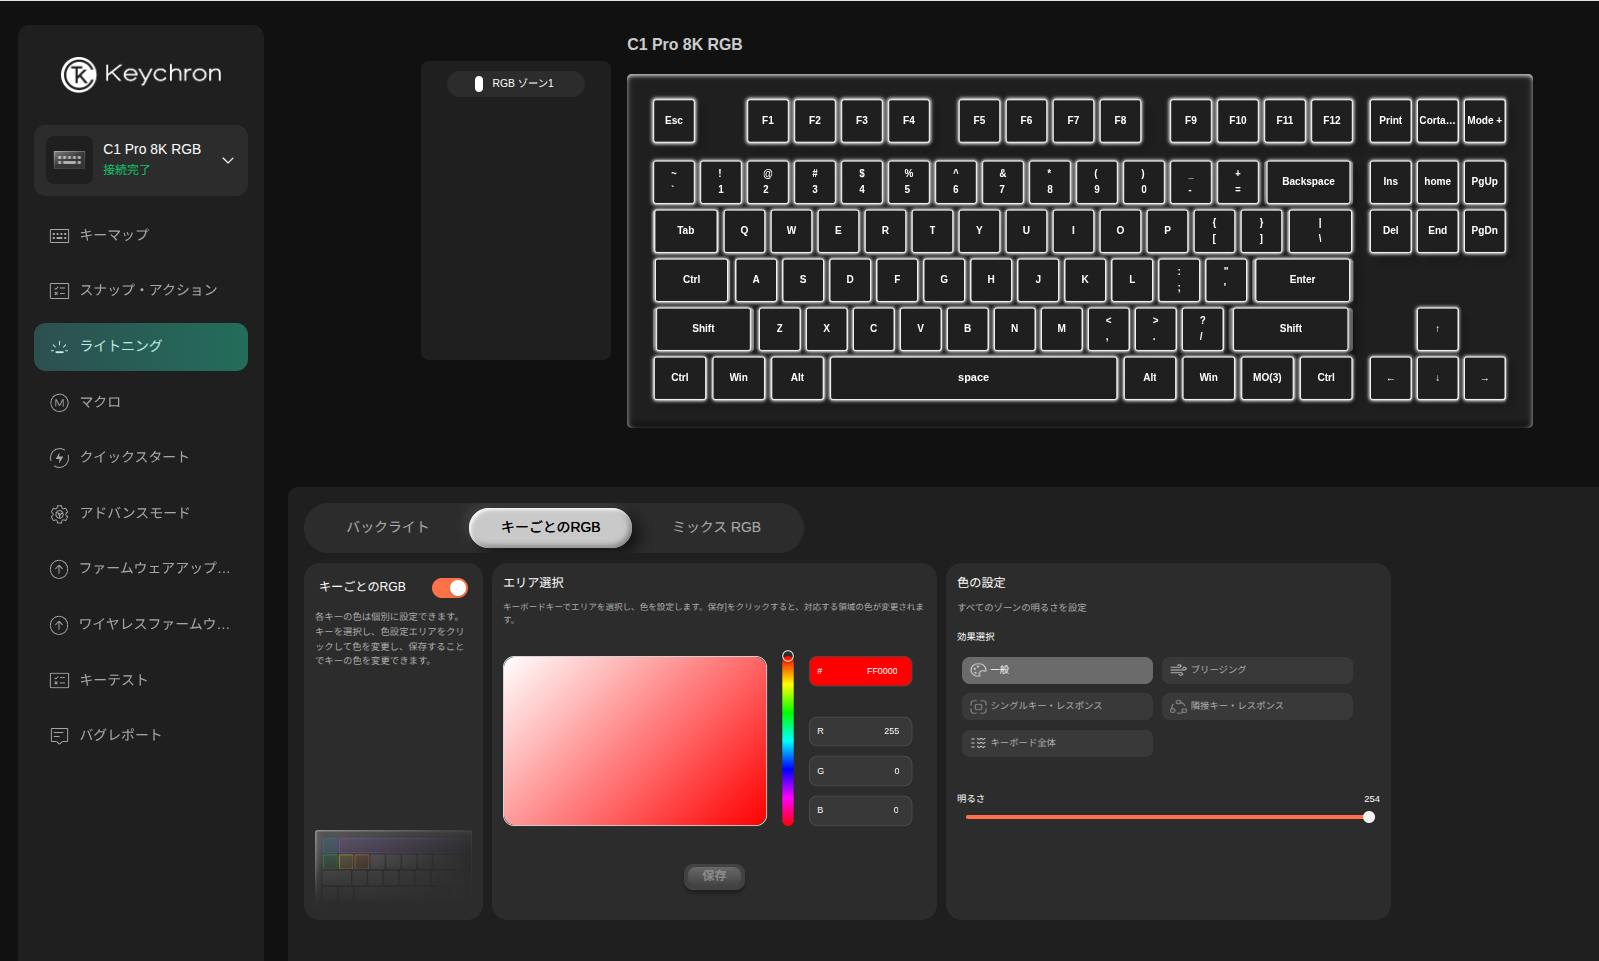Click the Backspace key on keyboard layout
1599x961 pixels.
pos(1307,182)
